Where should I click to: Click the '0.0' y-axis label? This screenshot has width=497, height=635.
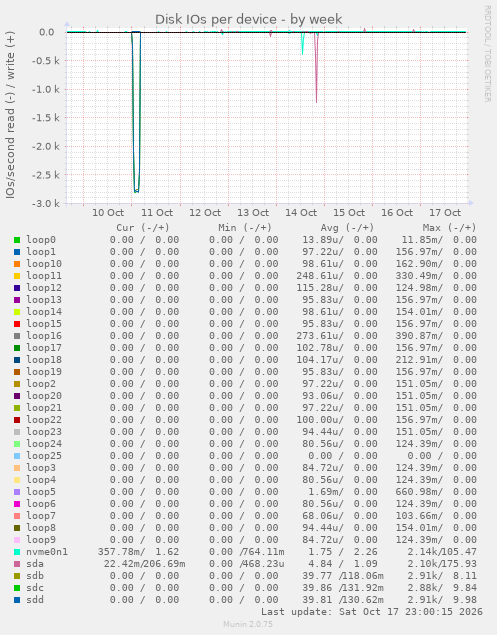click(x=47, y=32)
